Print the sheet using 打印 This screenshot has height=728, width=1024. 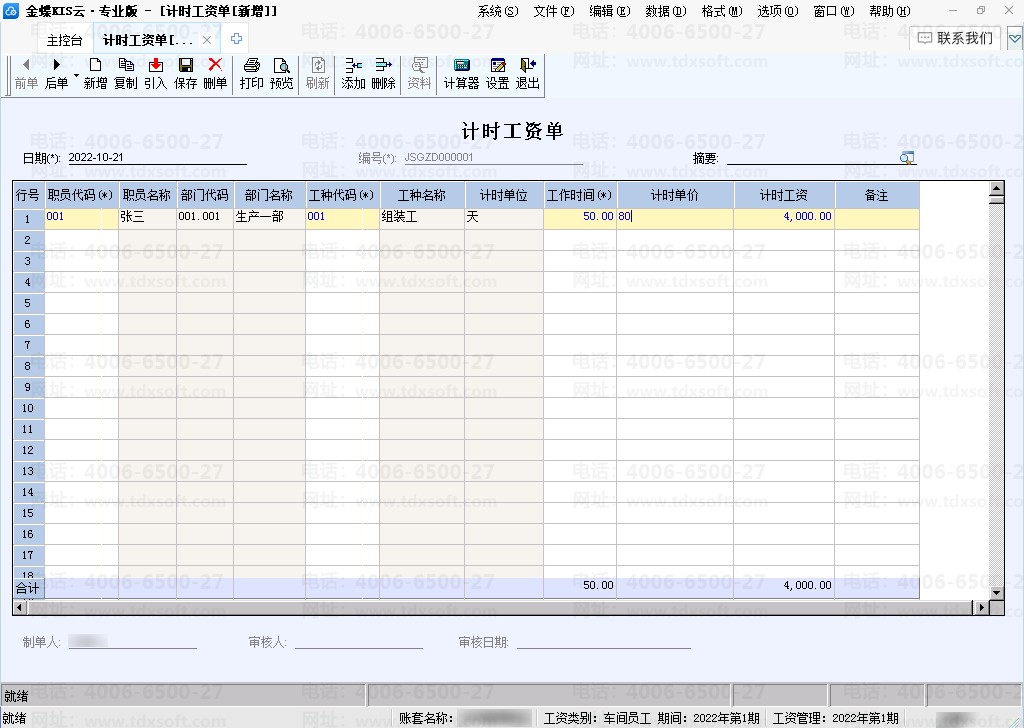click(251, 74)
